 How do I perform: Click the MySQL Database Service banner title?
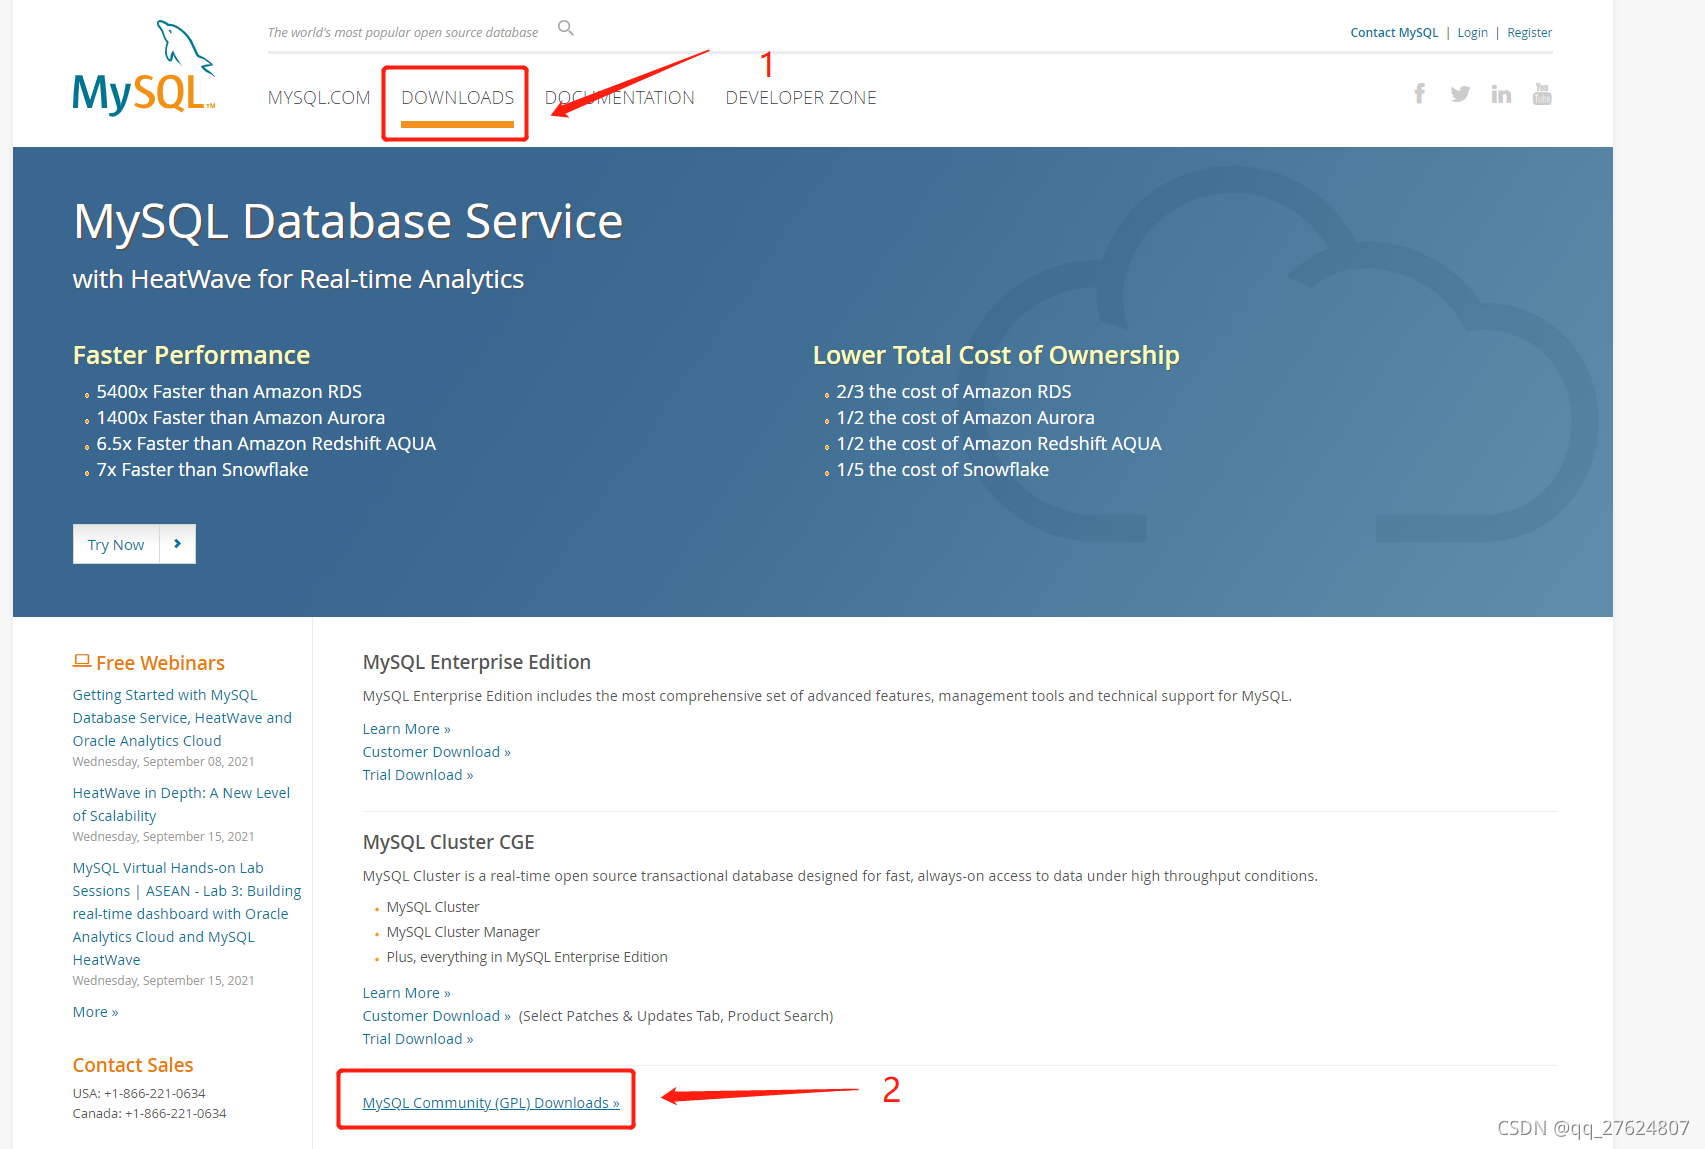348,222
